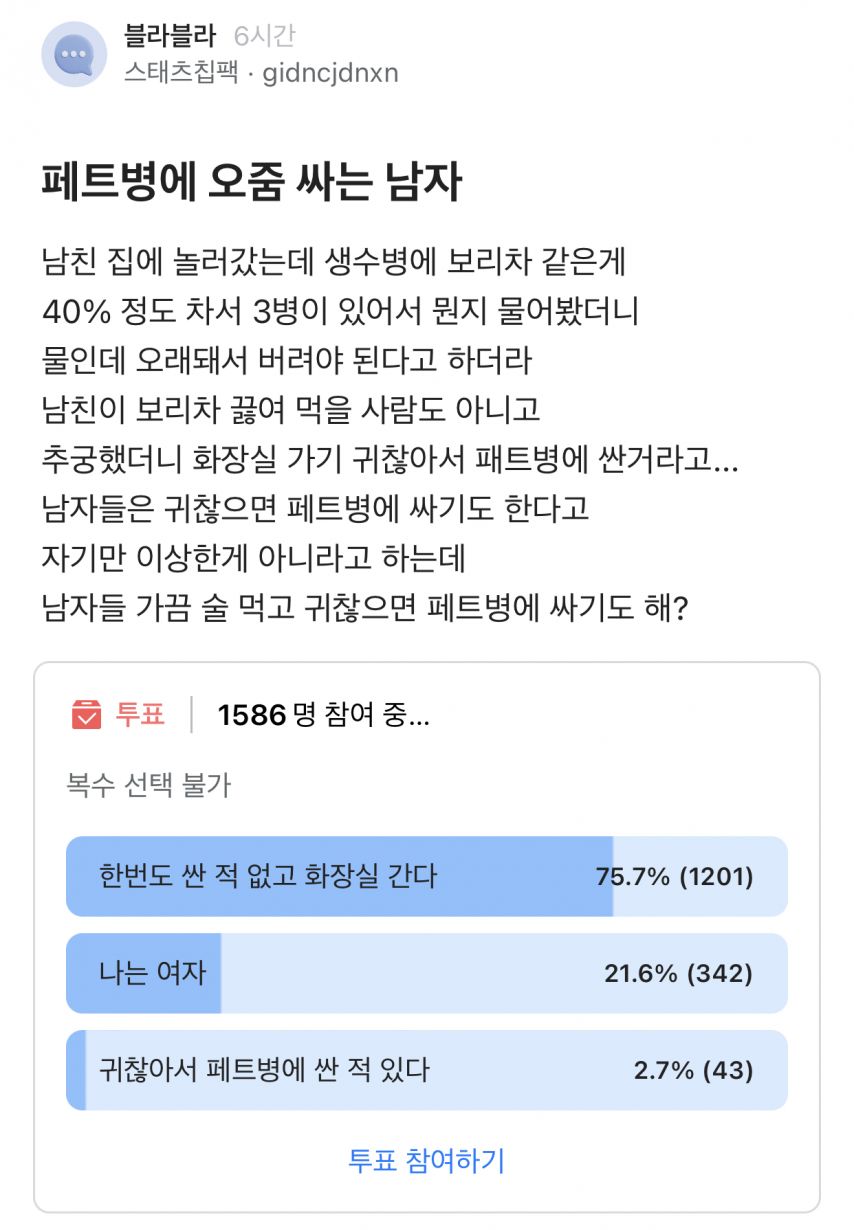Viewport: 854px width, 1230px height.
Task: Open the 스태츠칩팩 company name
Action: (x=181, y=73)
